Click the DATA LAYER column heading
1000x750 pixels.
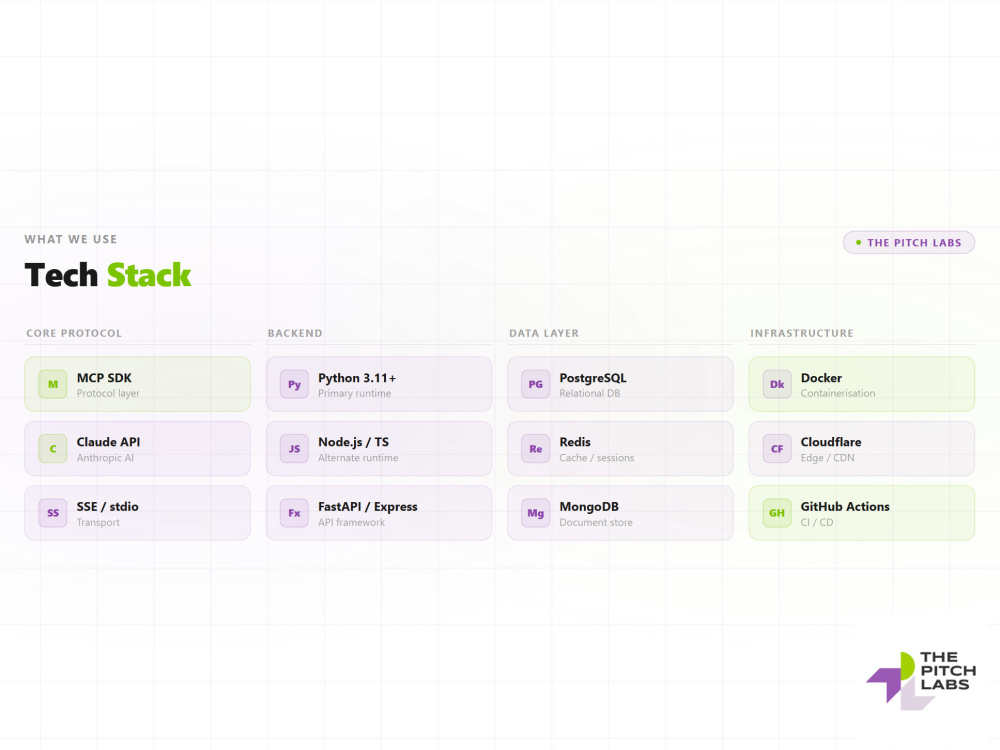coord(544,333)
